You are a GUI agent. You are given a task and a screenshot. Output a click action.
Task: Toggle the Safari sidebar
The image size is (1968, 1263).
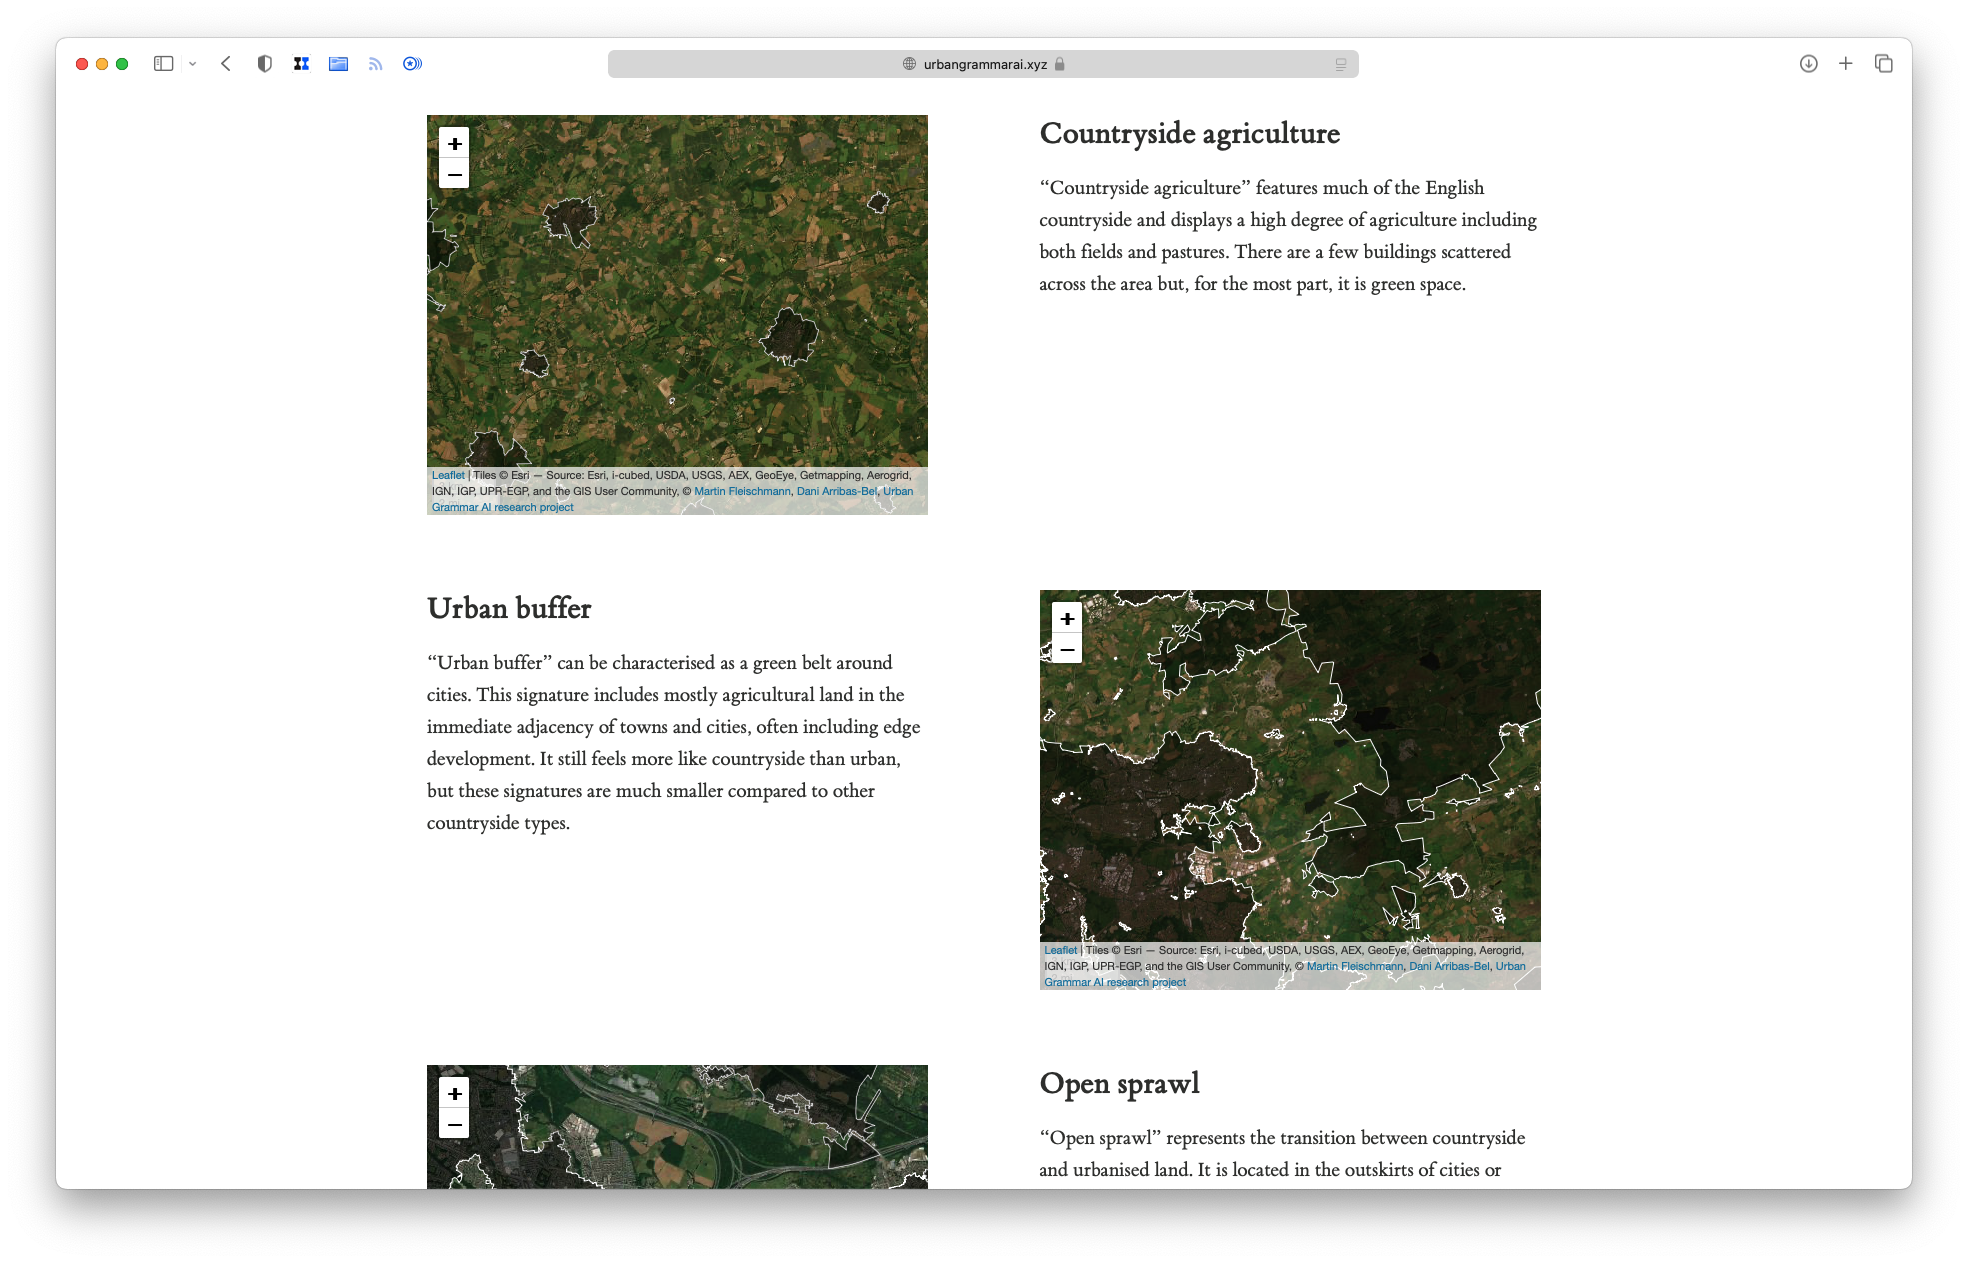point(163,64)
